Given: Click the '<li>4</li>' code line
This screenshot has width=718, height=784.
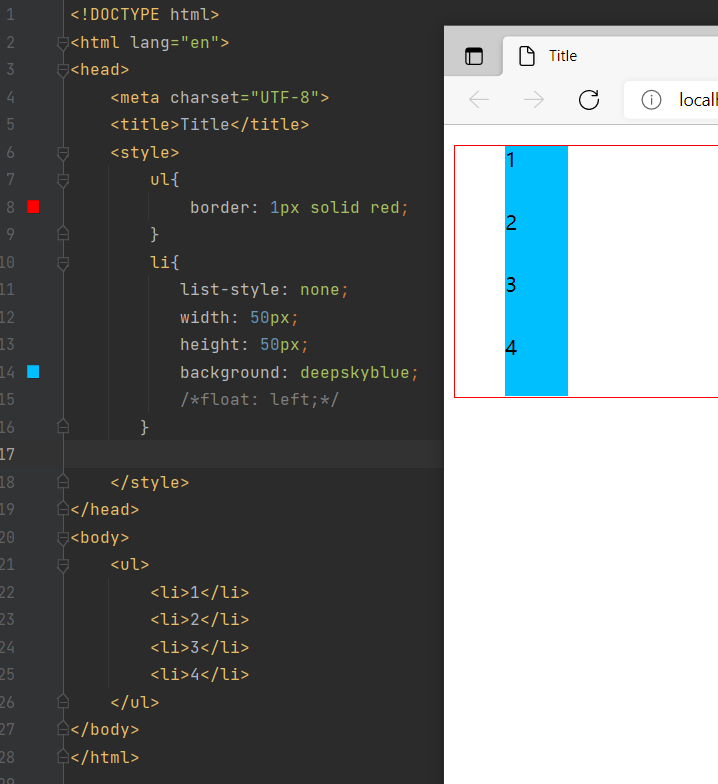Looking at the screenshot, I should pos(200,674).
